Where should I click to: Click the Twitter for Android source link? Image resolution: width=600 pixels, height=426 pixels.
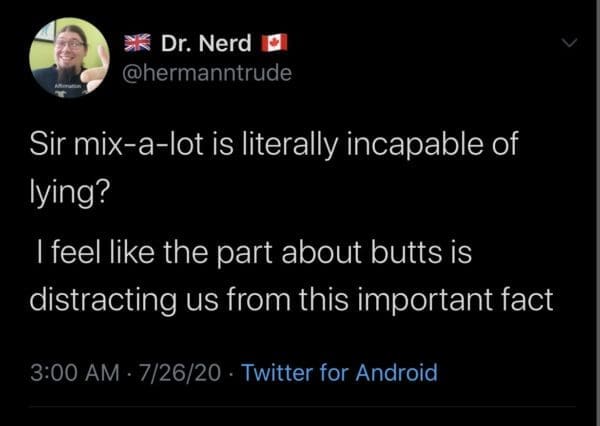click(x=340, y=373)
